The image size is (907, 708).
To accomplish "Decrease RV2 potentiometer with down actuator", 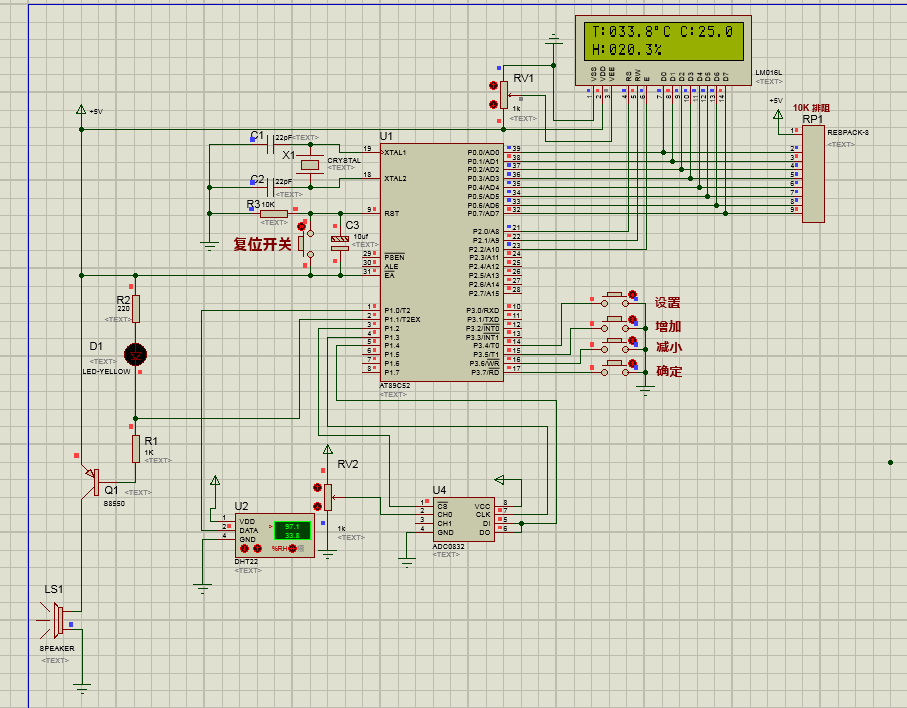I will pos(317,506).
